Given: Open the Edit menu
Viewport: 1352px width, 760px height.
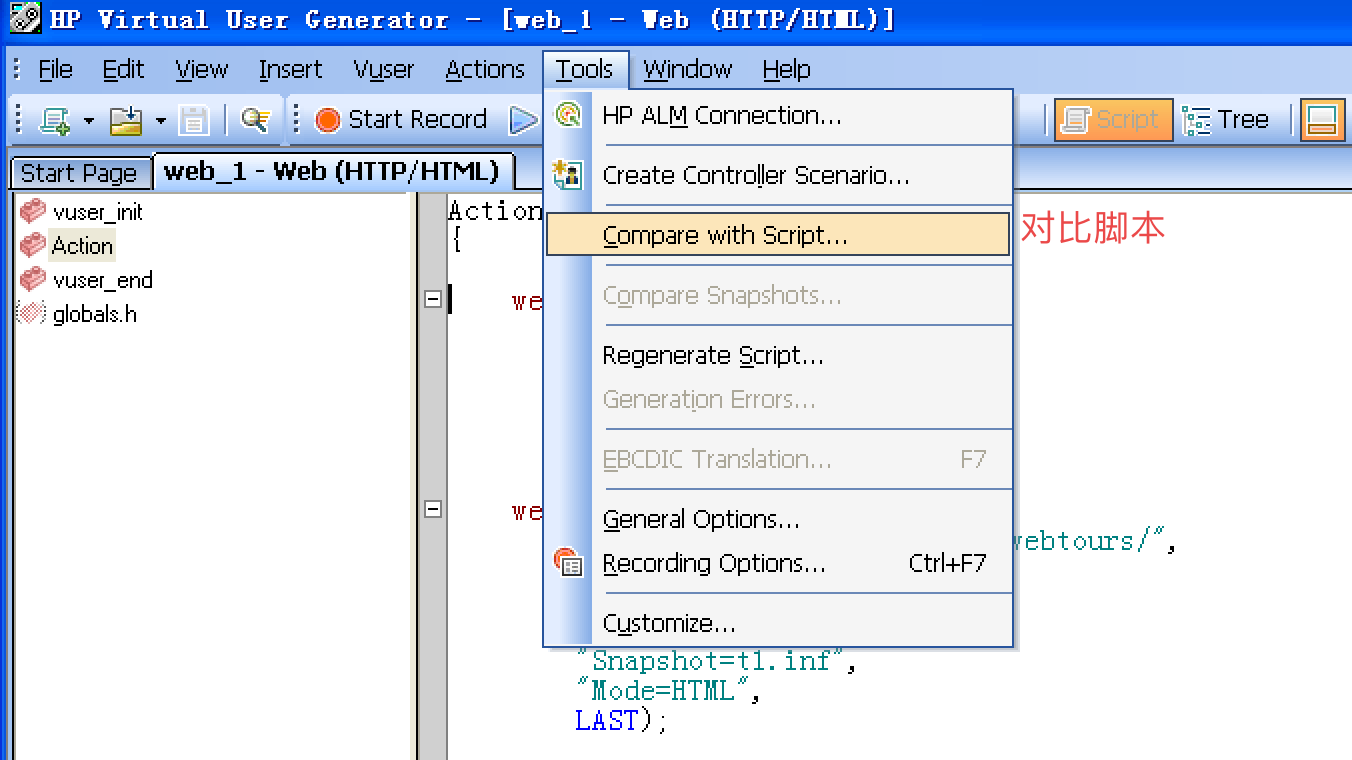Looking at the screenshot, I should coord(124,70).
